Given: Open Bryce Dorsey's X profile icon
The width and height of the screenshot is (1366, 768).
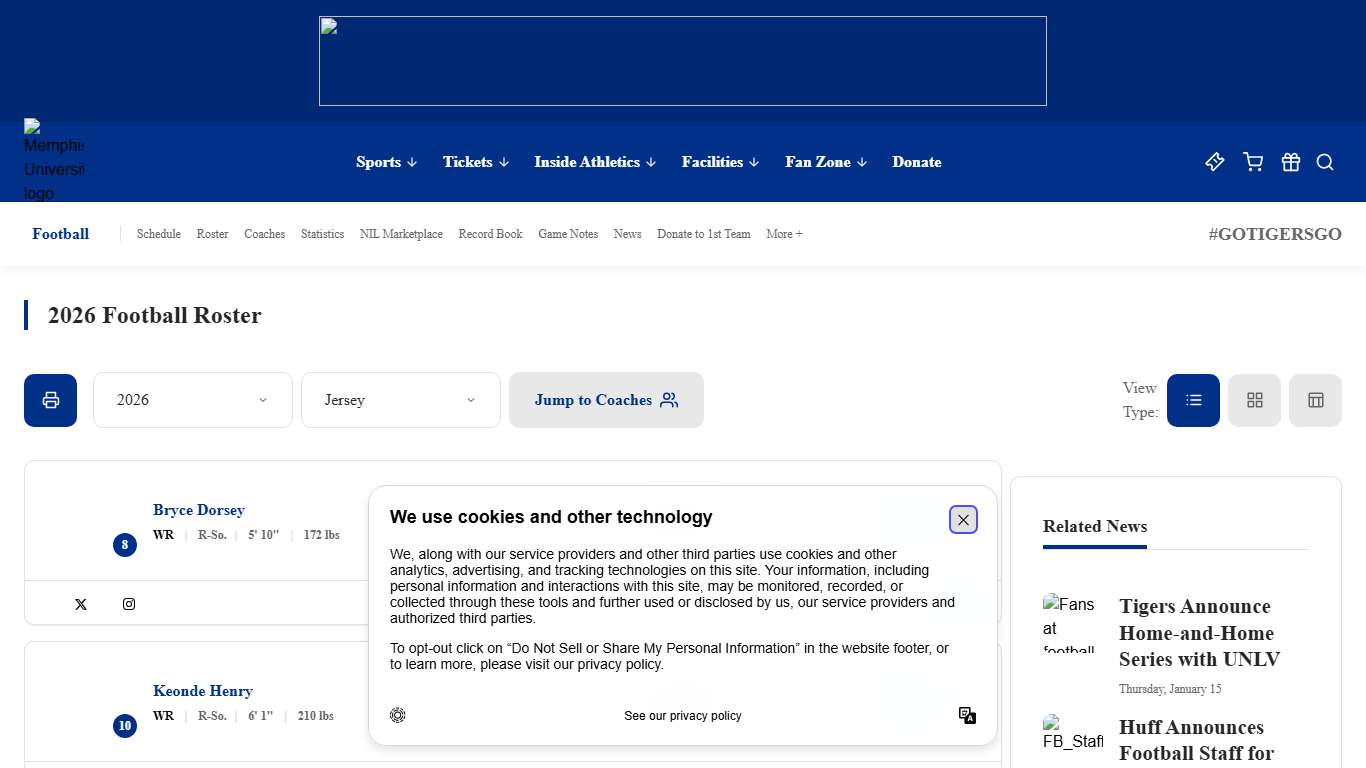Looking at the screenshot, I should (81, 604).
